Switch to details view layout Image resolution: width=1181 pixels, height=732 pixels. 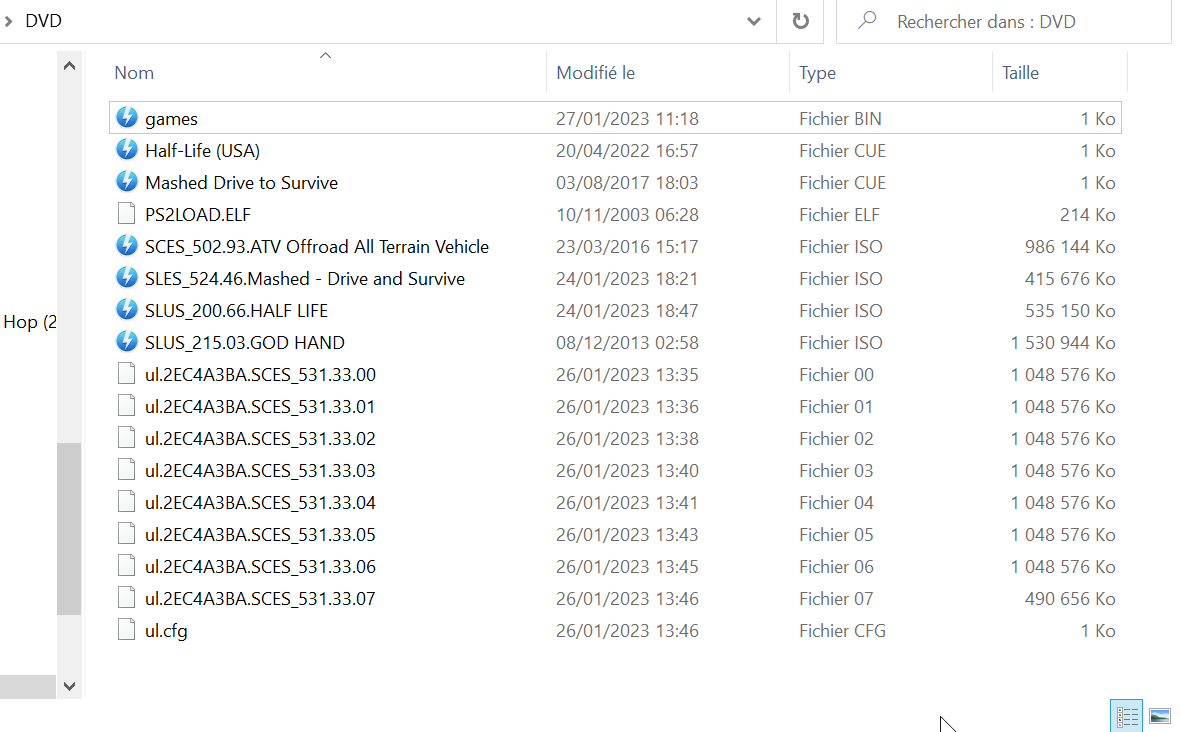point(1127,716)
